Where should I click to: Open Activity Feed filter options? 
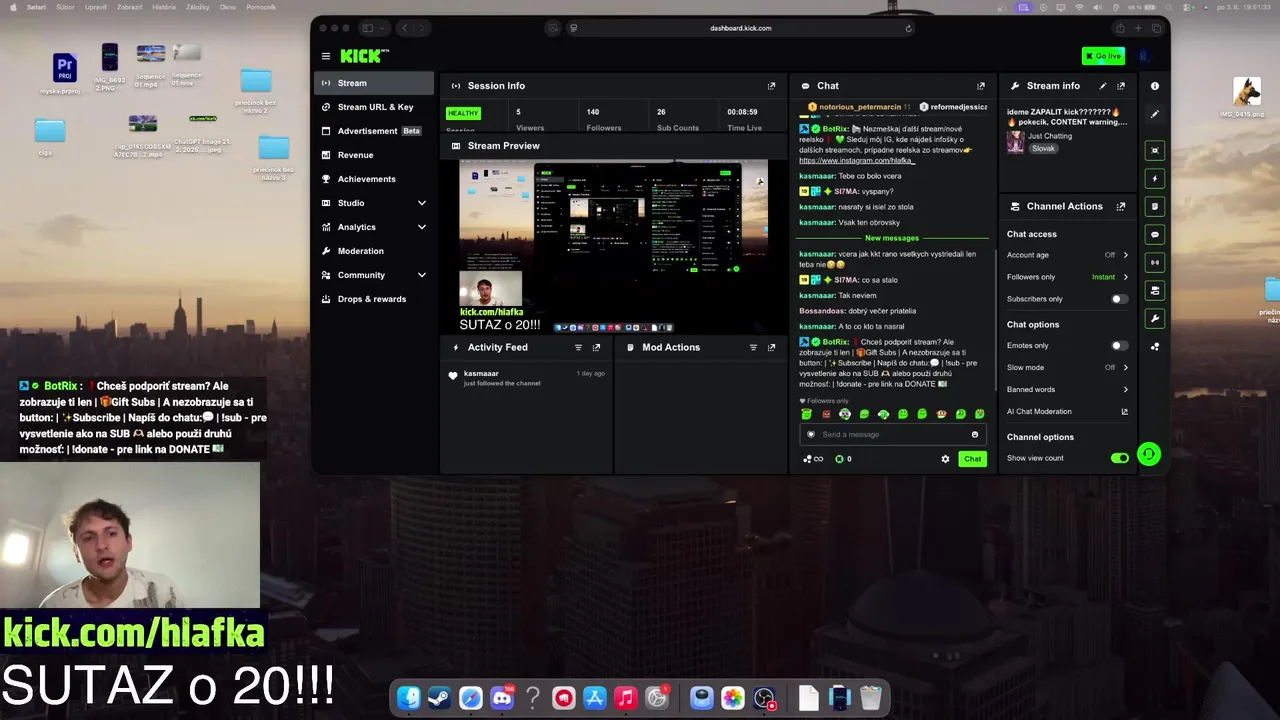click(578, 348)
